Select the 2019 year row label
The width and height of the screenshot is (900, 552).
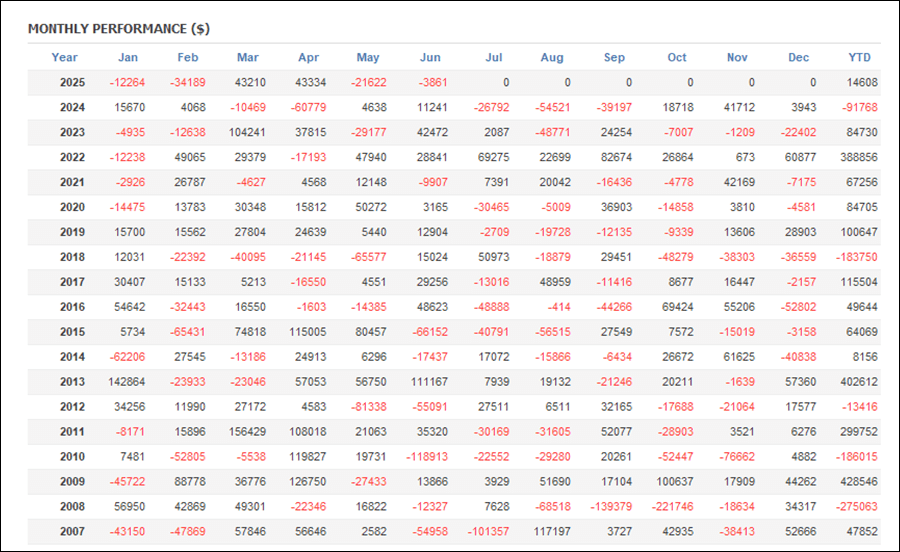[72, 232]
